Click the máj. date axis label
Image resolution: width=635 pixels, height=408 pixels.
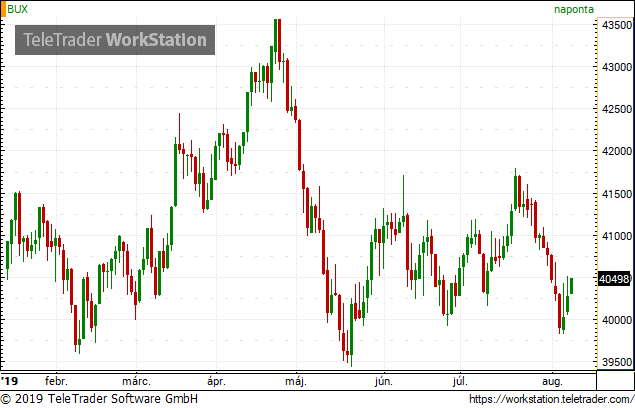296,381
